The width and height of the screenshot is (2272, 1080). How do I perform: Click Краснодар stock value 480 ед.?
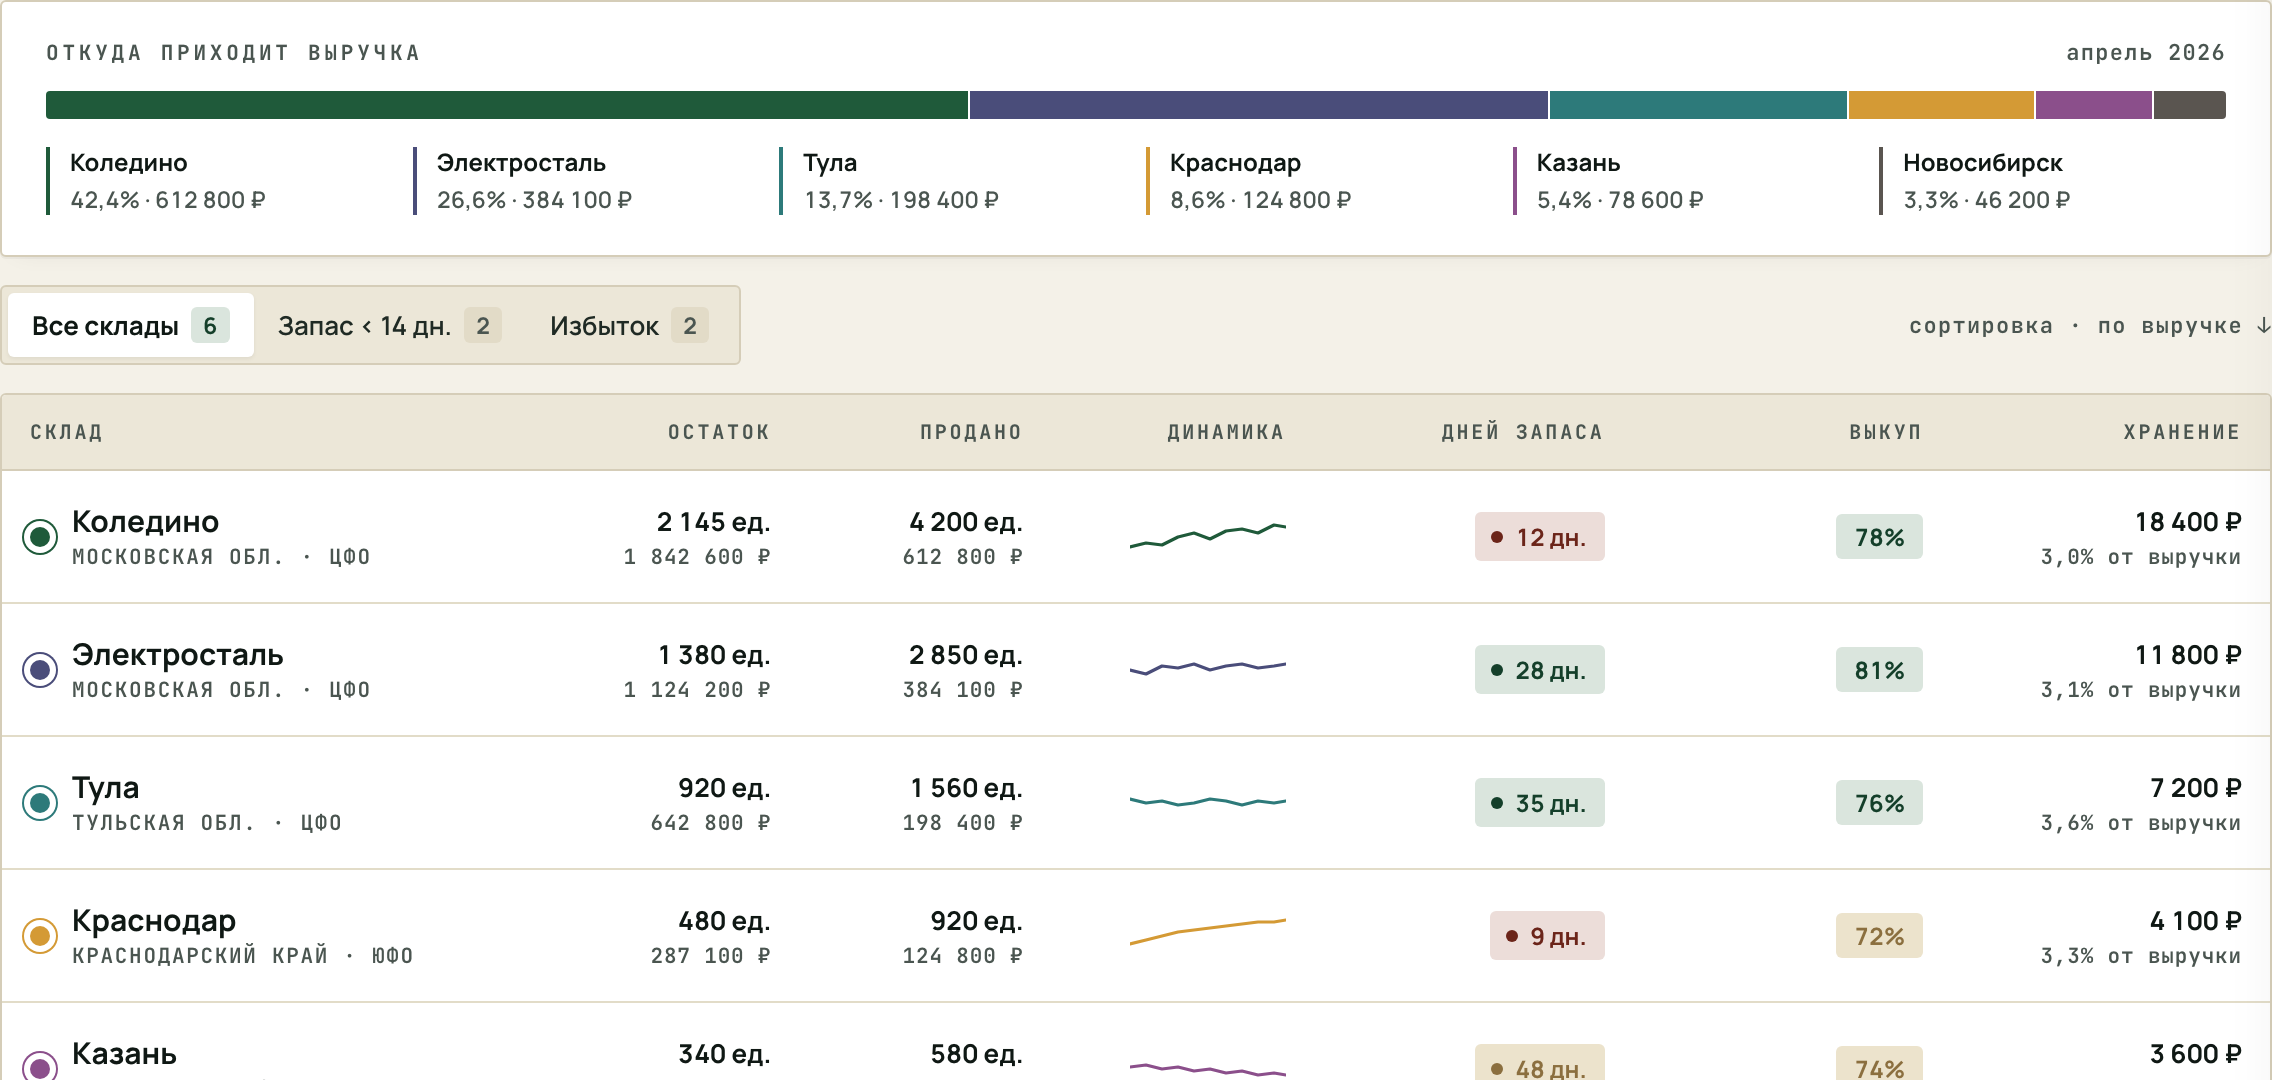click(x=724, y=921)
